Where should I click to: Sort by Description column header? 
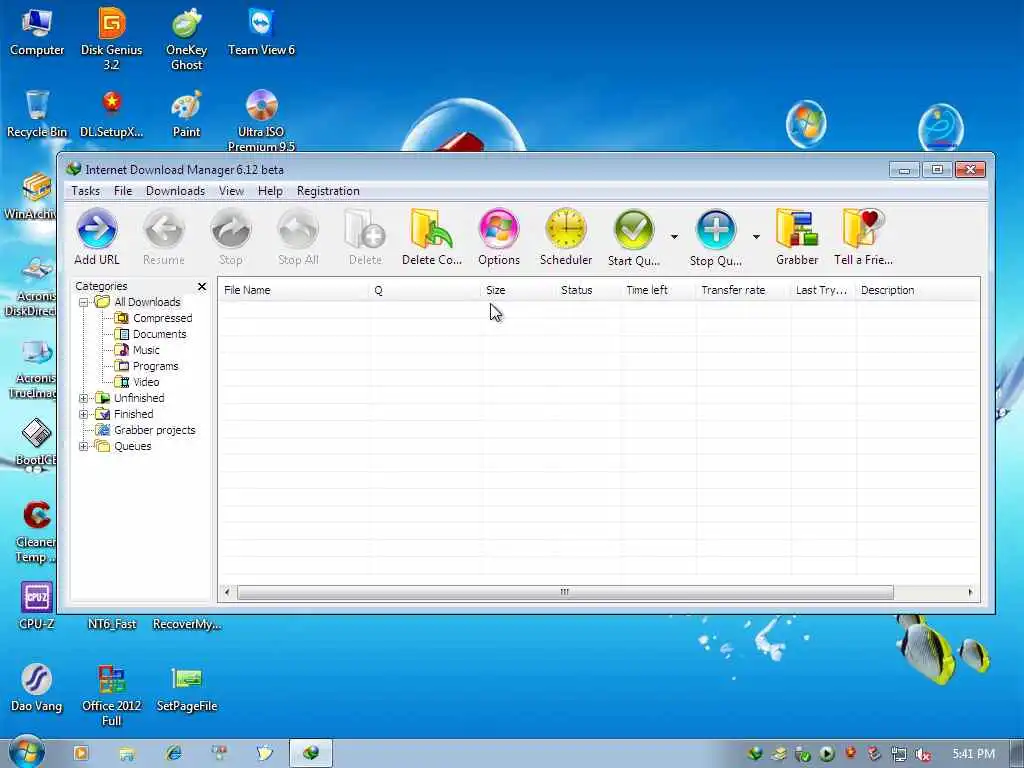click(x=918, y=290)
